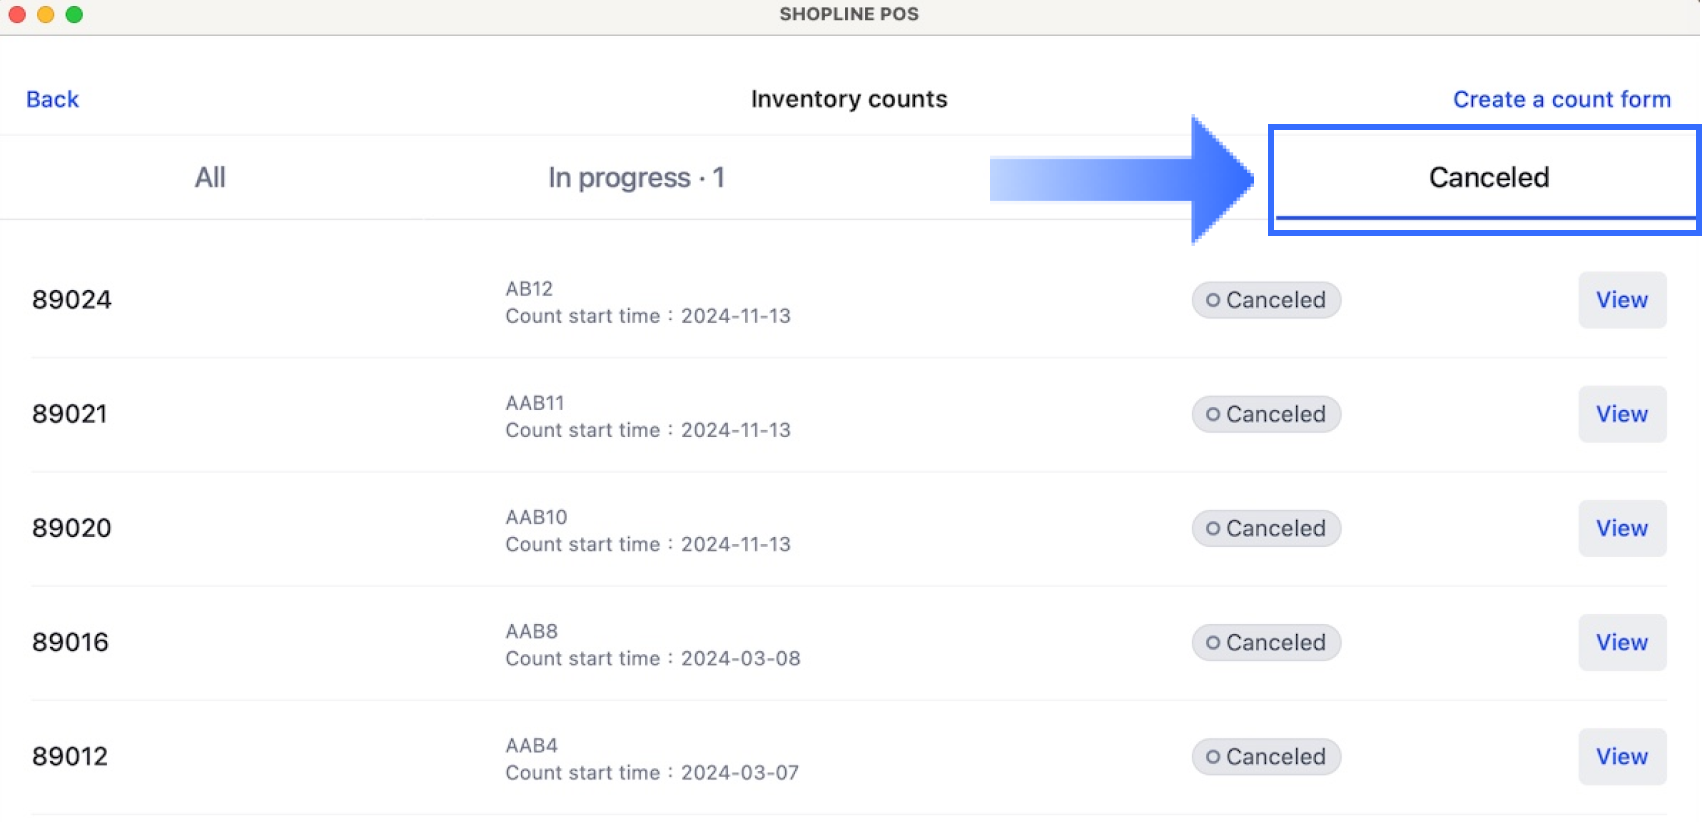The width and height of the screenshot is (1702, 822).
Task: Click the AAB8 count entry
Action: coord(532,631)
